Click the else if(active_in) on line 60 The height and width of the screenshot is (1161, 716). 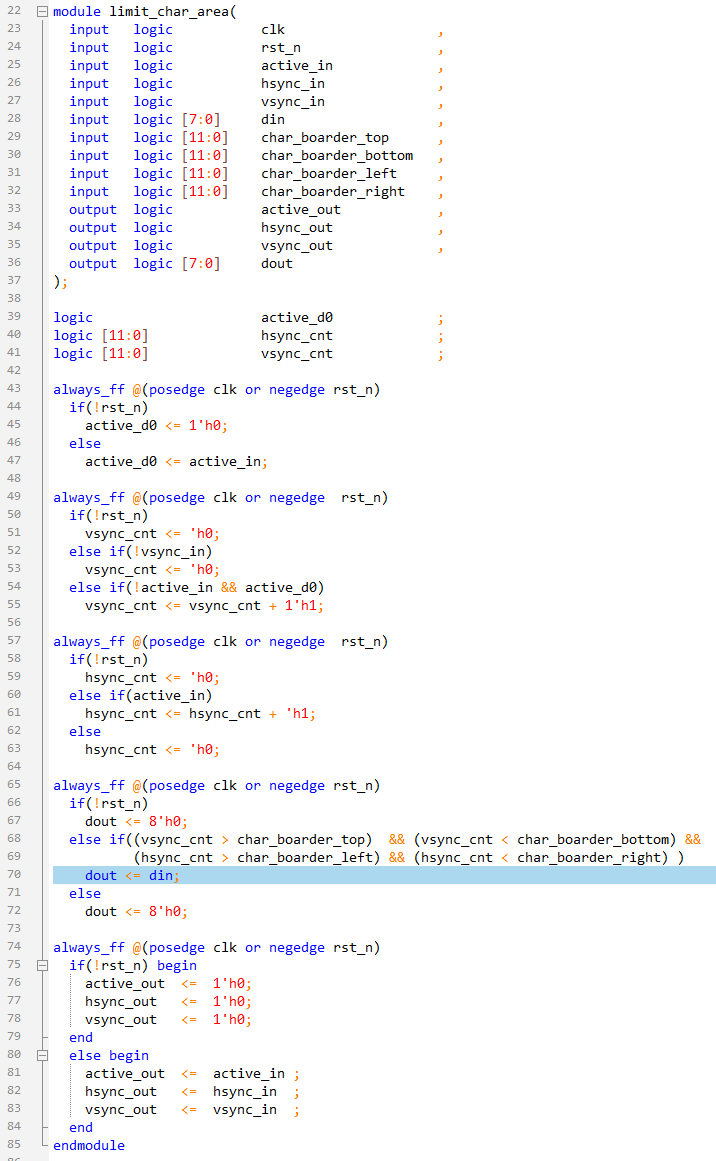point(141,695)
